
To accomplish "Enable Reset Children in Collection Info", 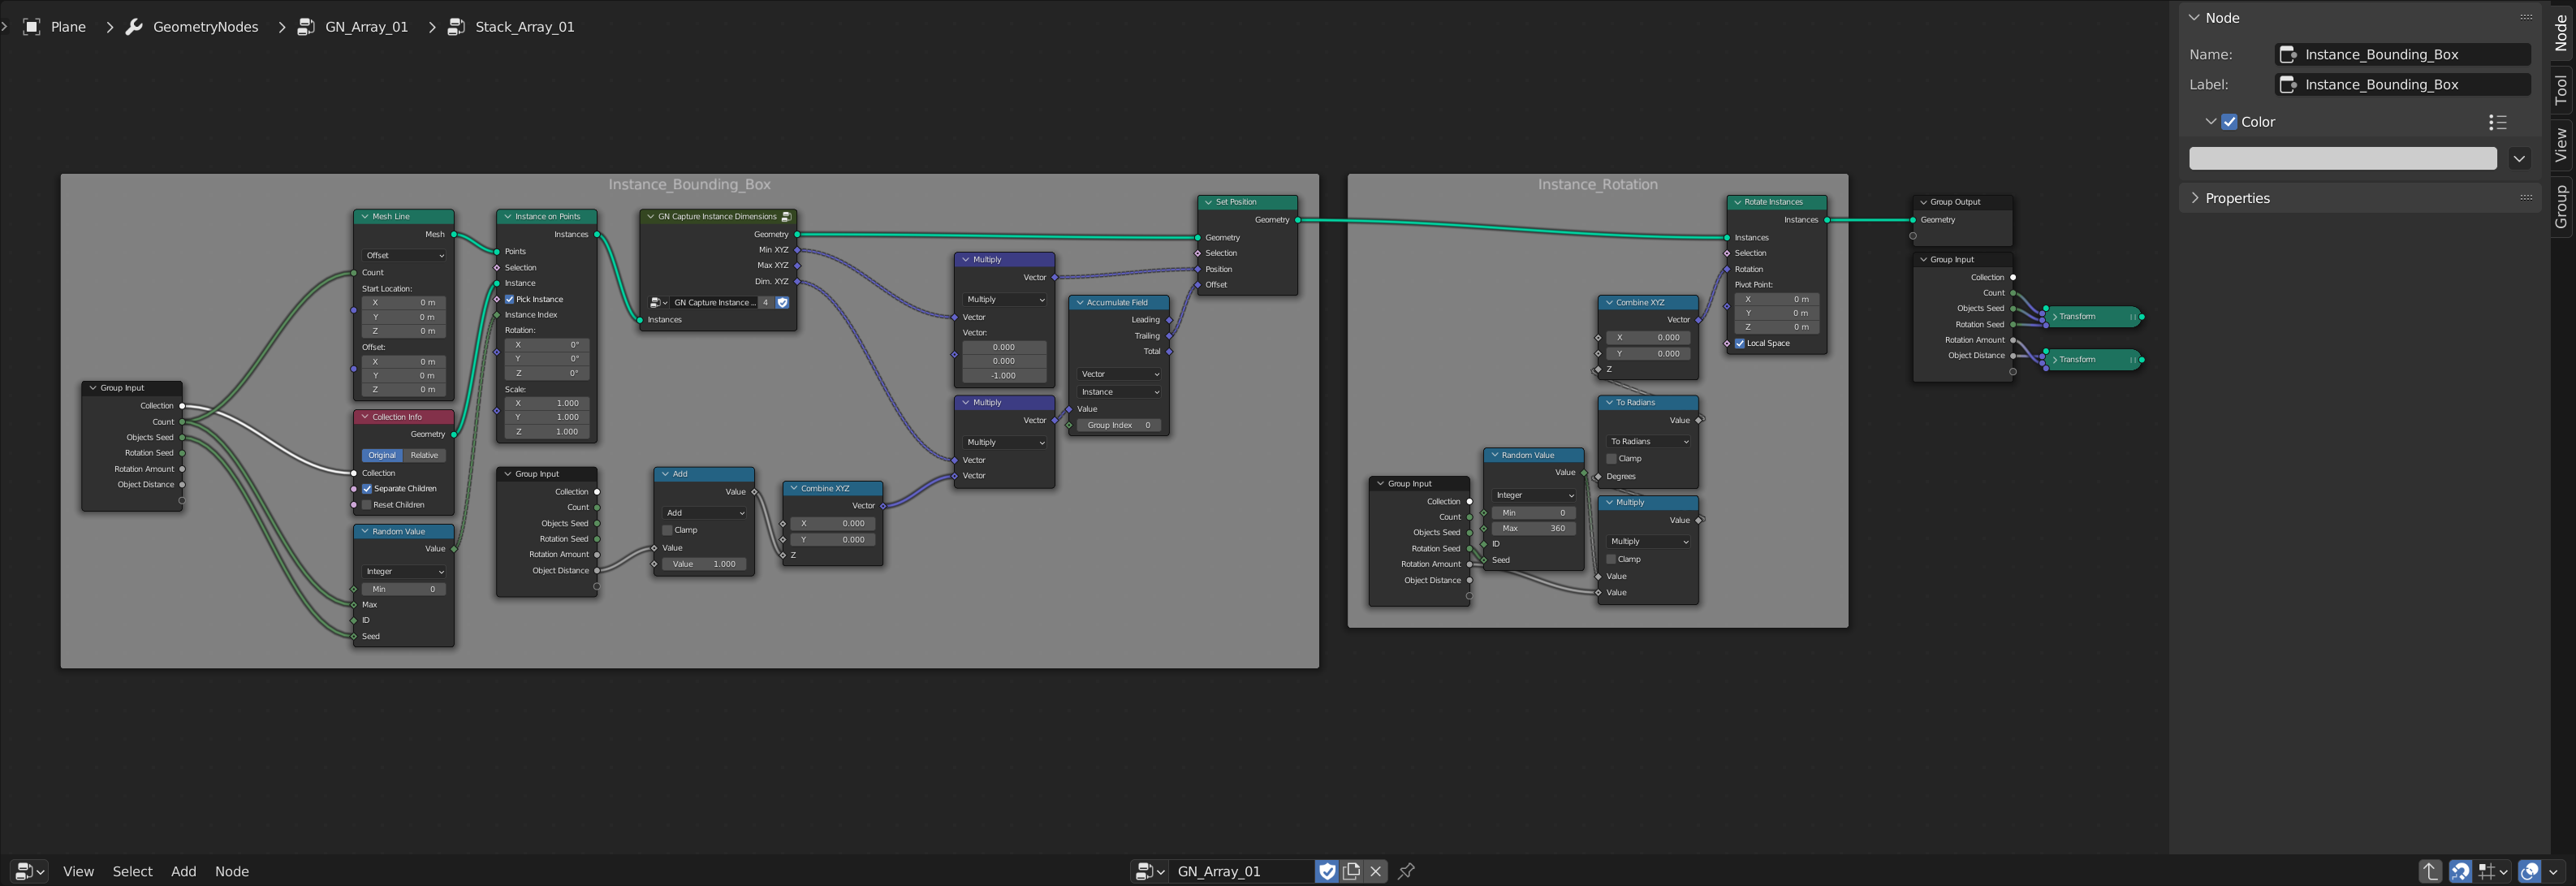I will coord(367,505).
